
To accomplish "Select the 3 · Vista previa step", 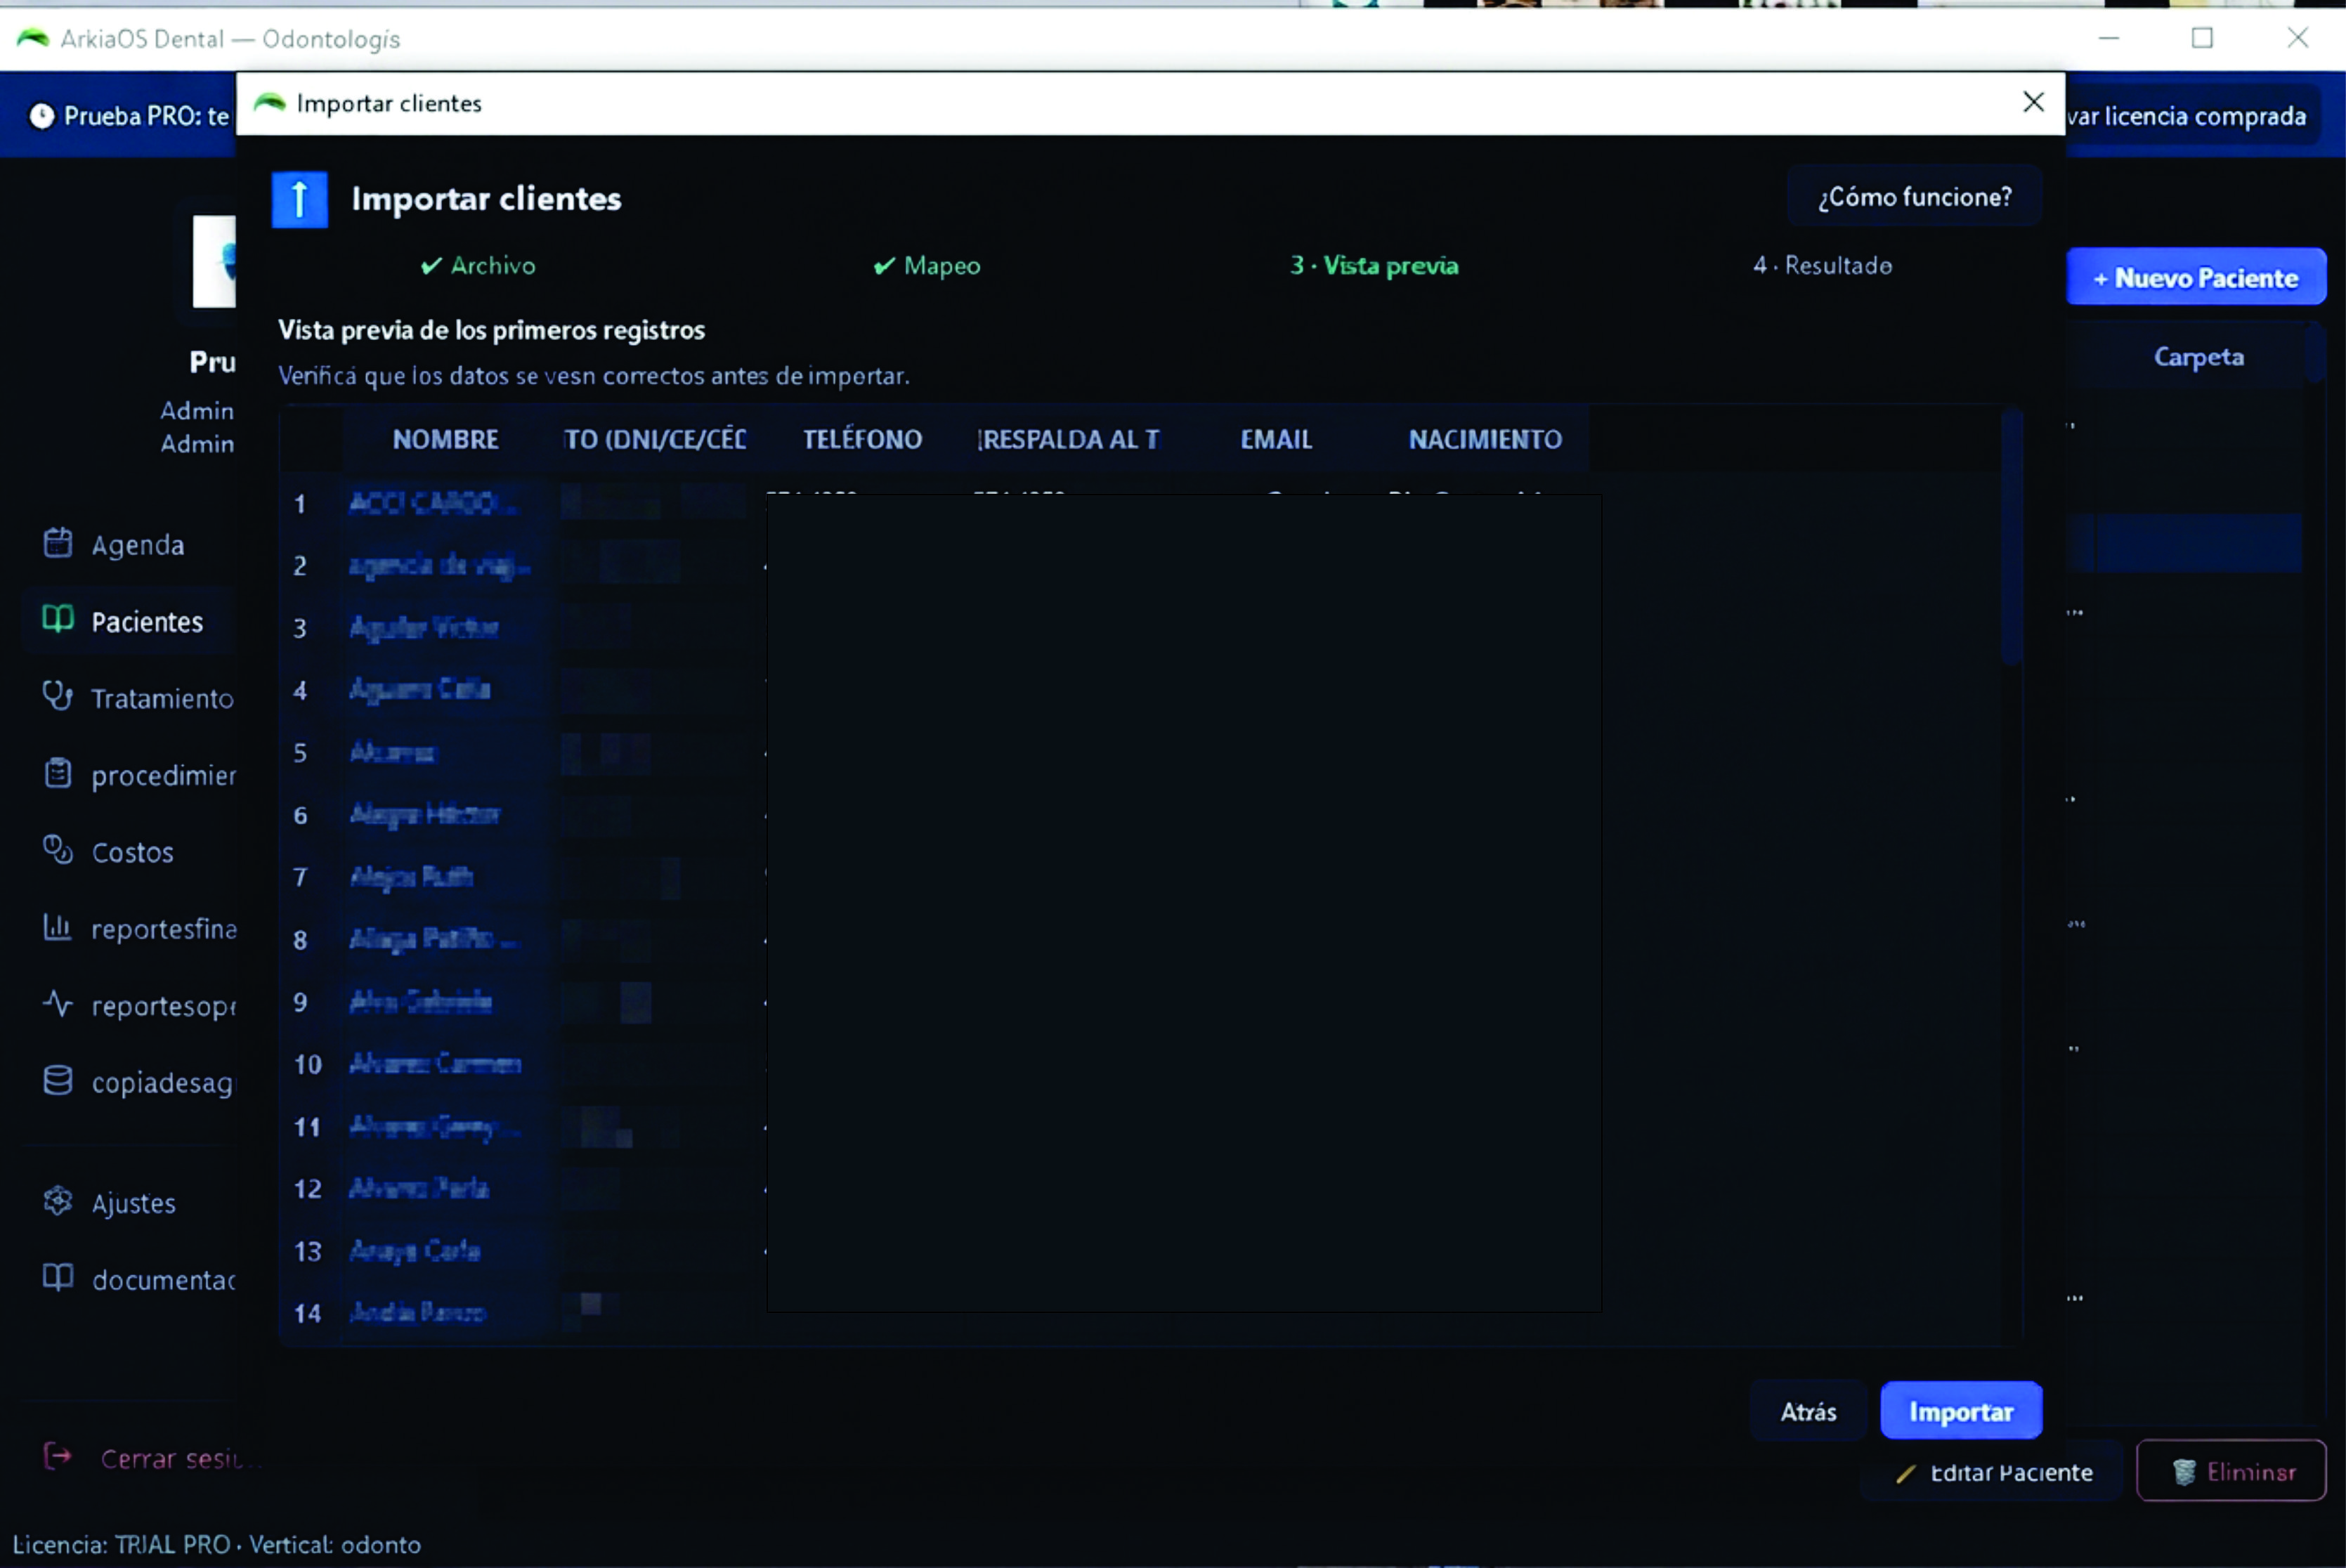I will click(x=1374, y=265).
